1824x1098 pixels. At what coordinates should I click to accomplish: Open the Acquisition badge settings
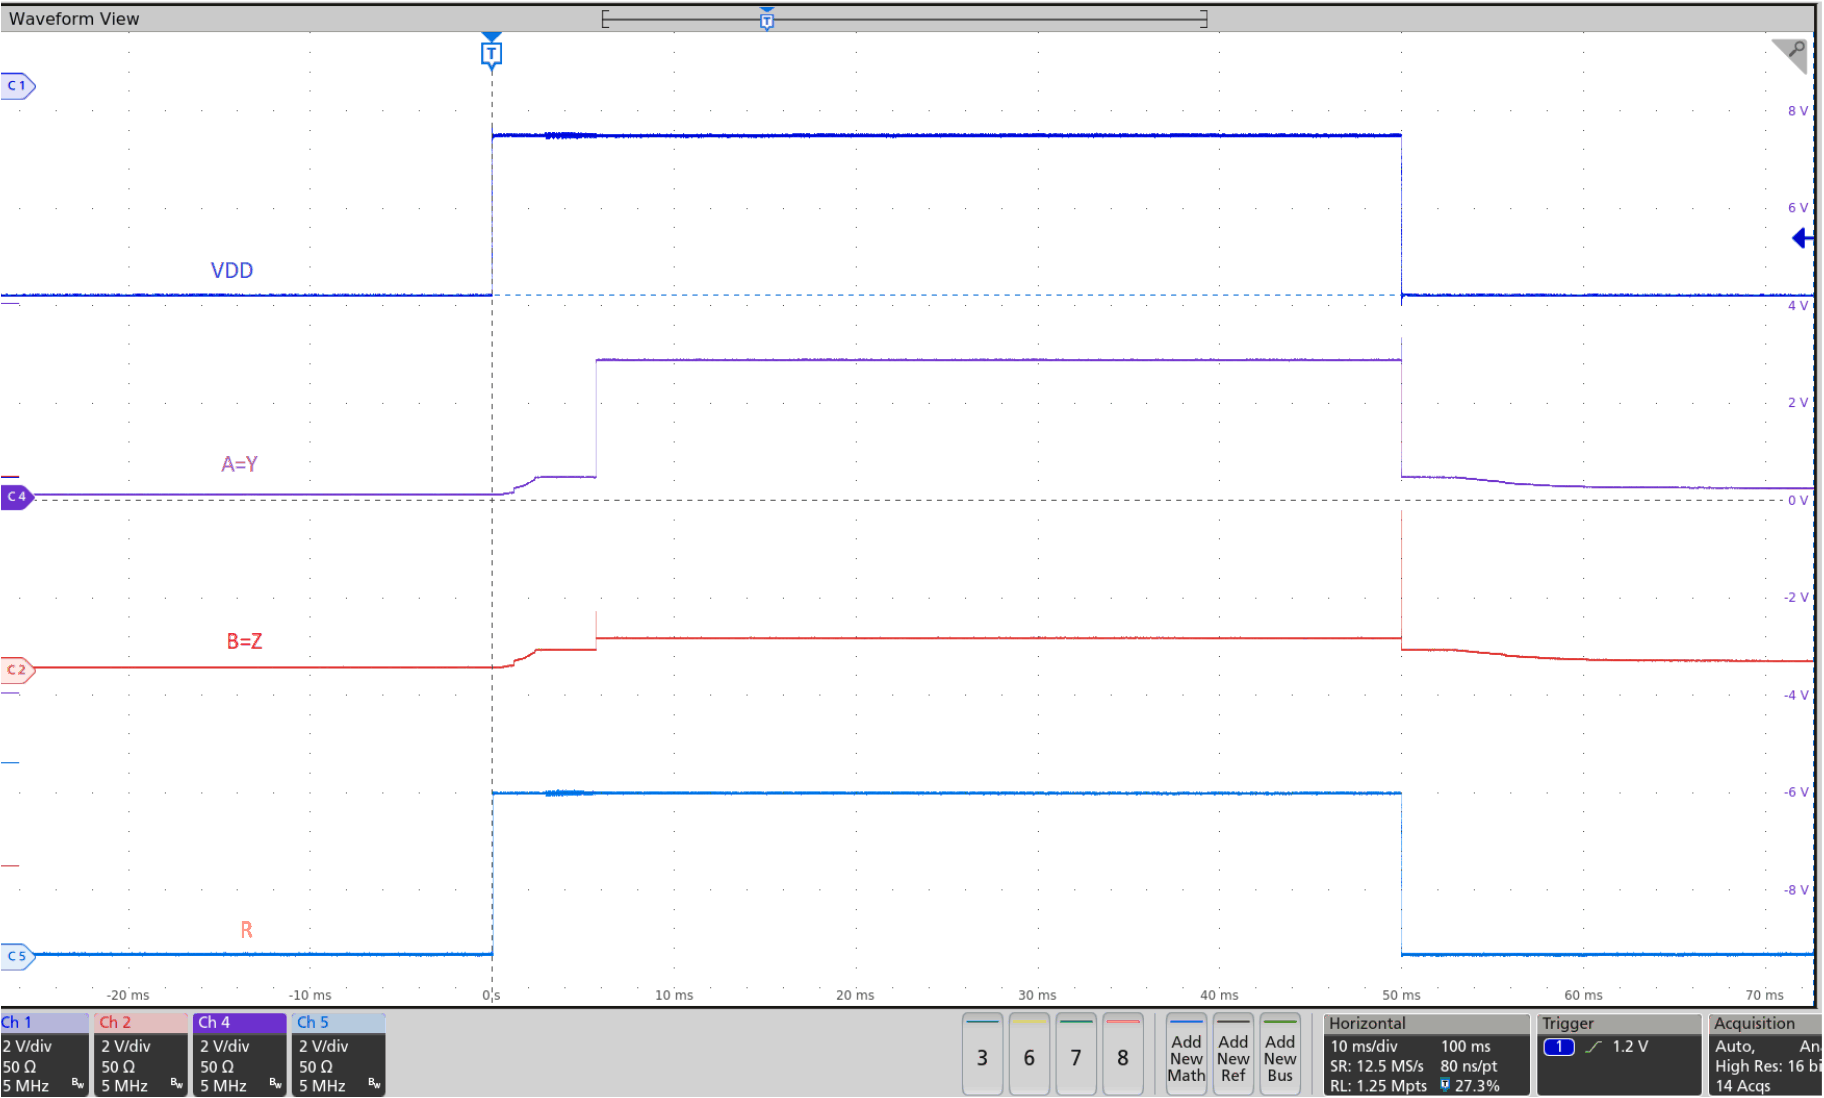click(x=1763, y=1055)
